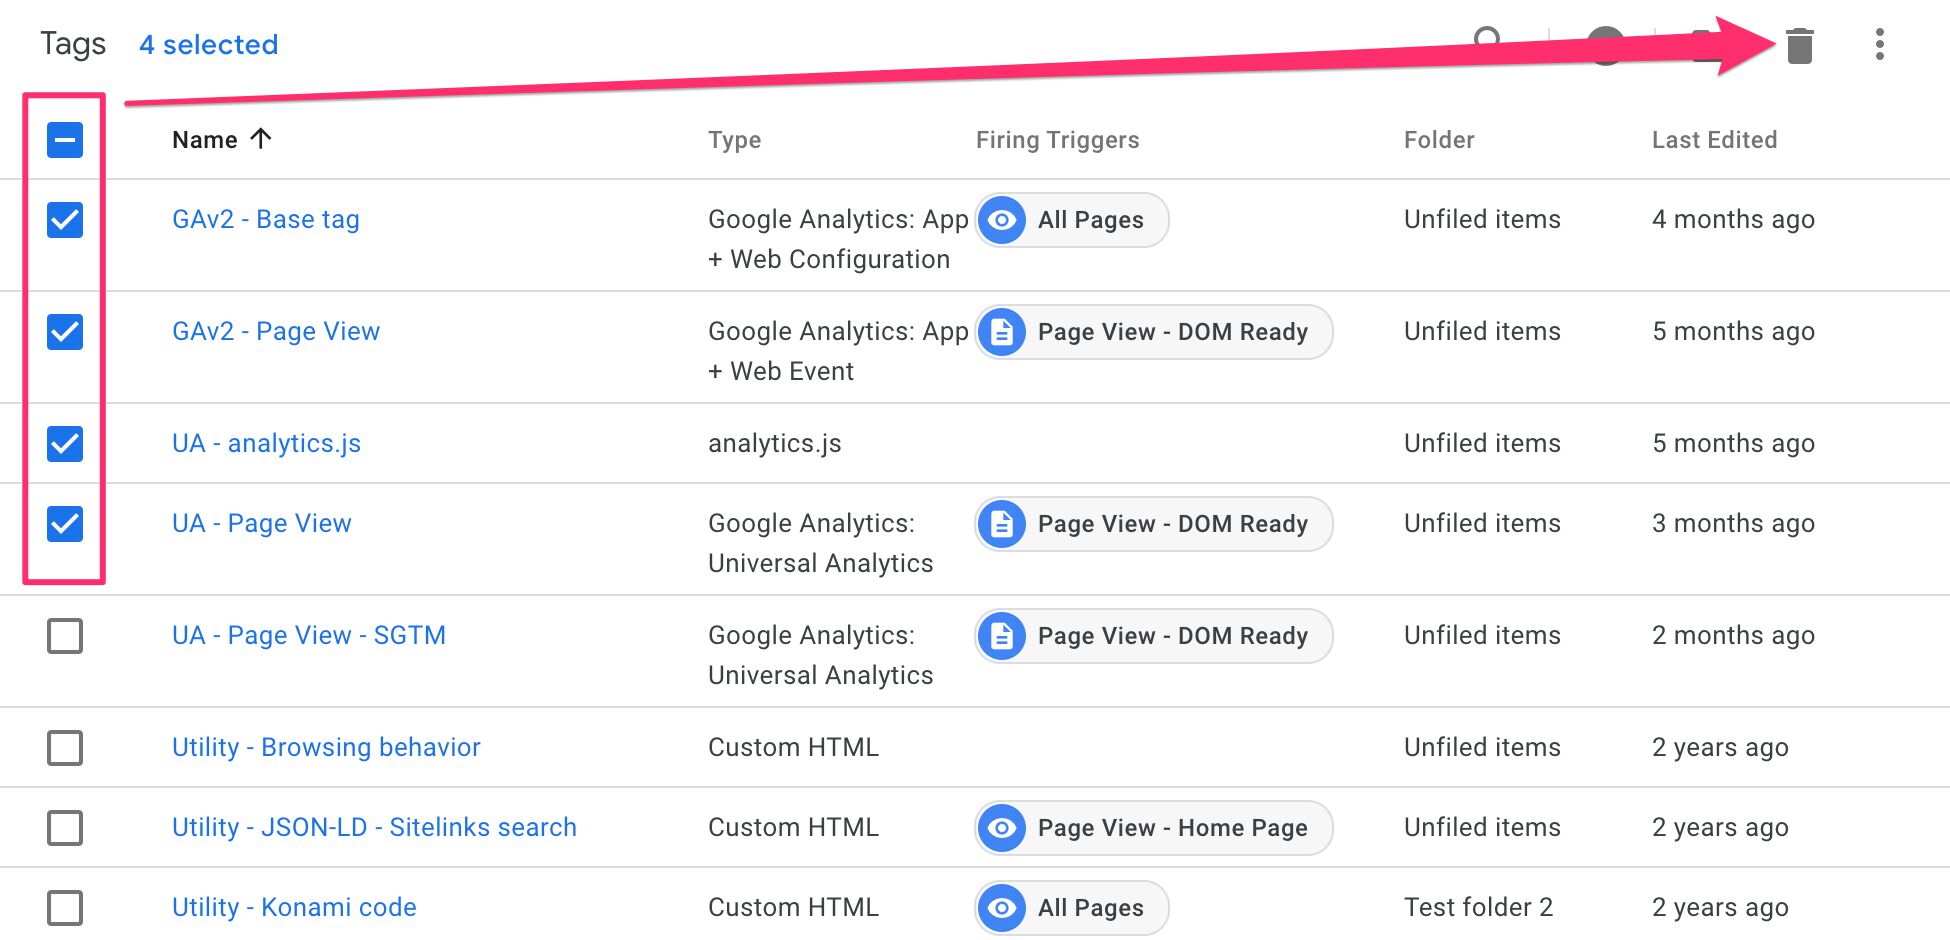Toggle the header select-all checkbox
The height and width of the screenshot is (940, 1950).
point(65,140)
